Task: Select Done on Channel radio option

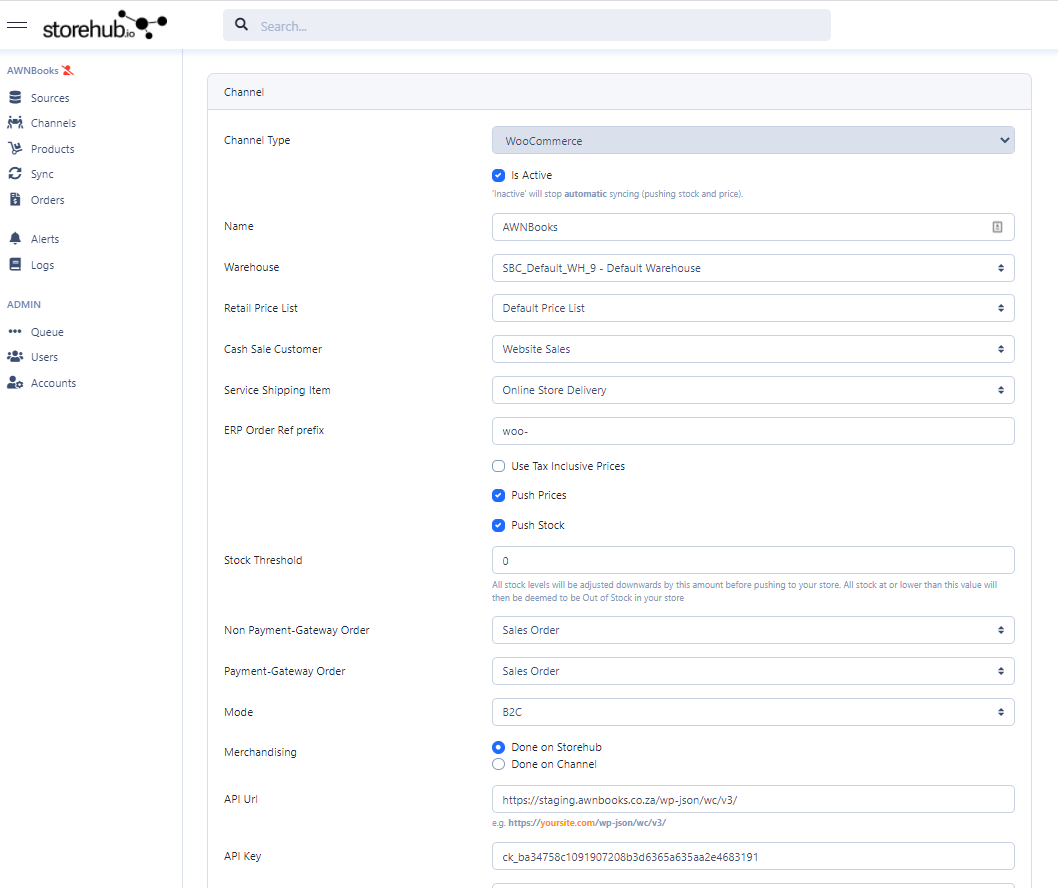Action: (499, 764)
